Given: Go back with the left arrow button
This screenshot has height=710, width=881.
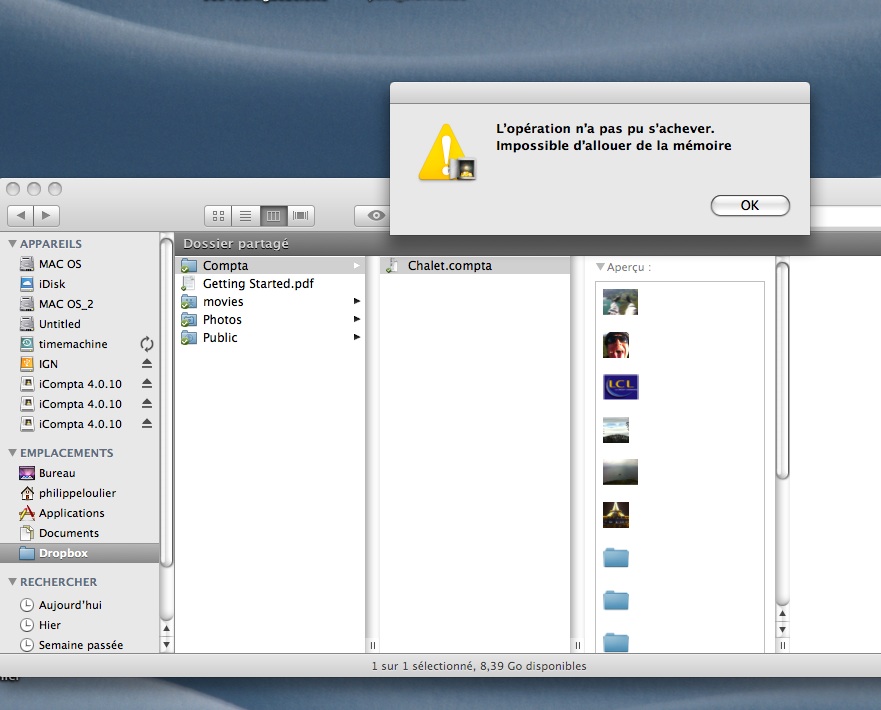Looking at the screenshot, I should [21, 216].
